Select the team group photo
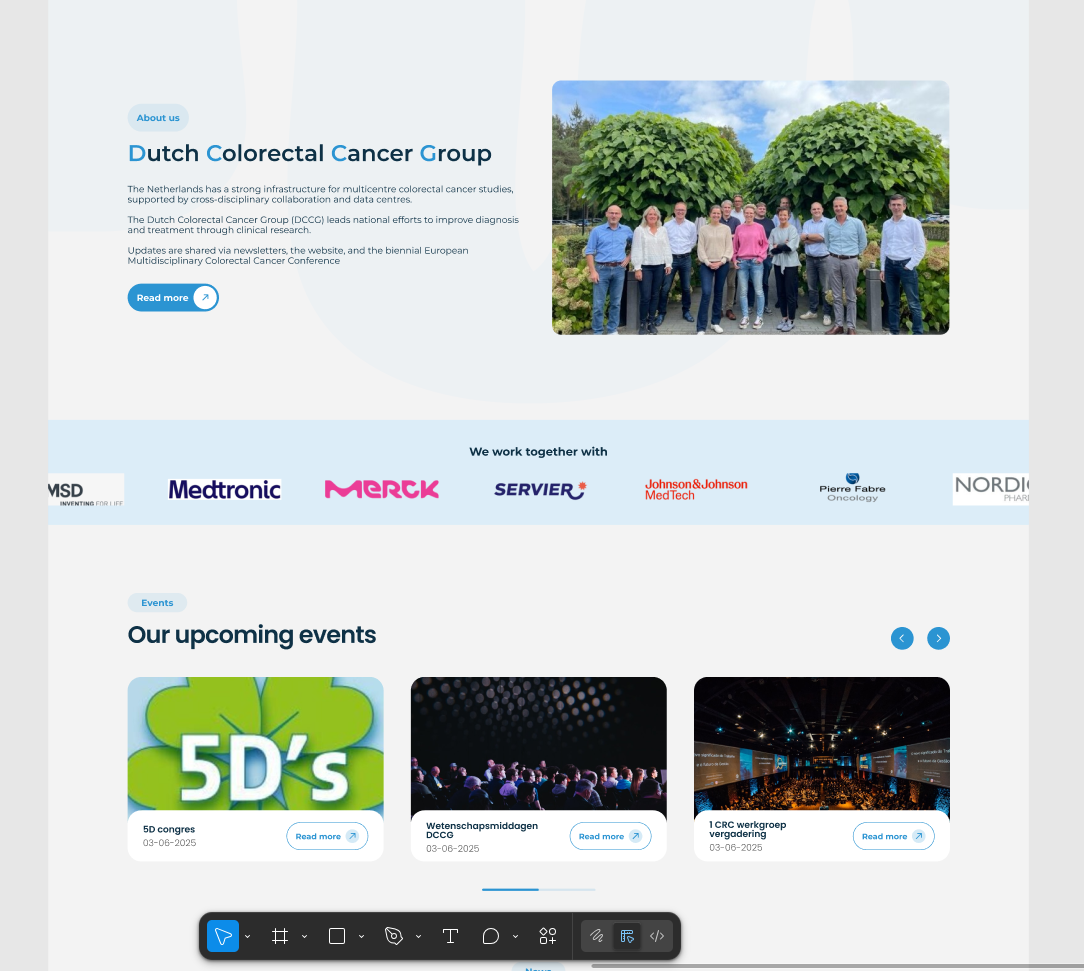 coord(750,207)
